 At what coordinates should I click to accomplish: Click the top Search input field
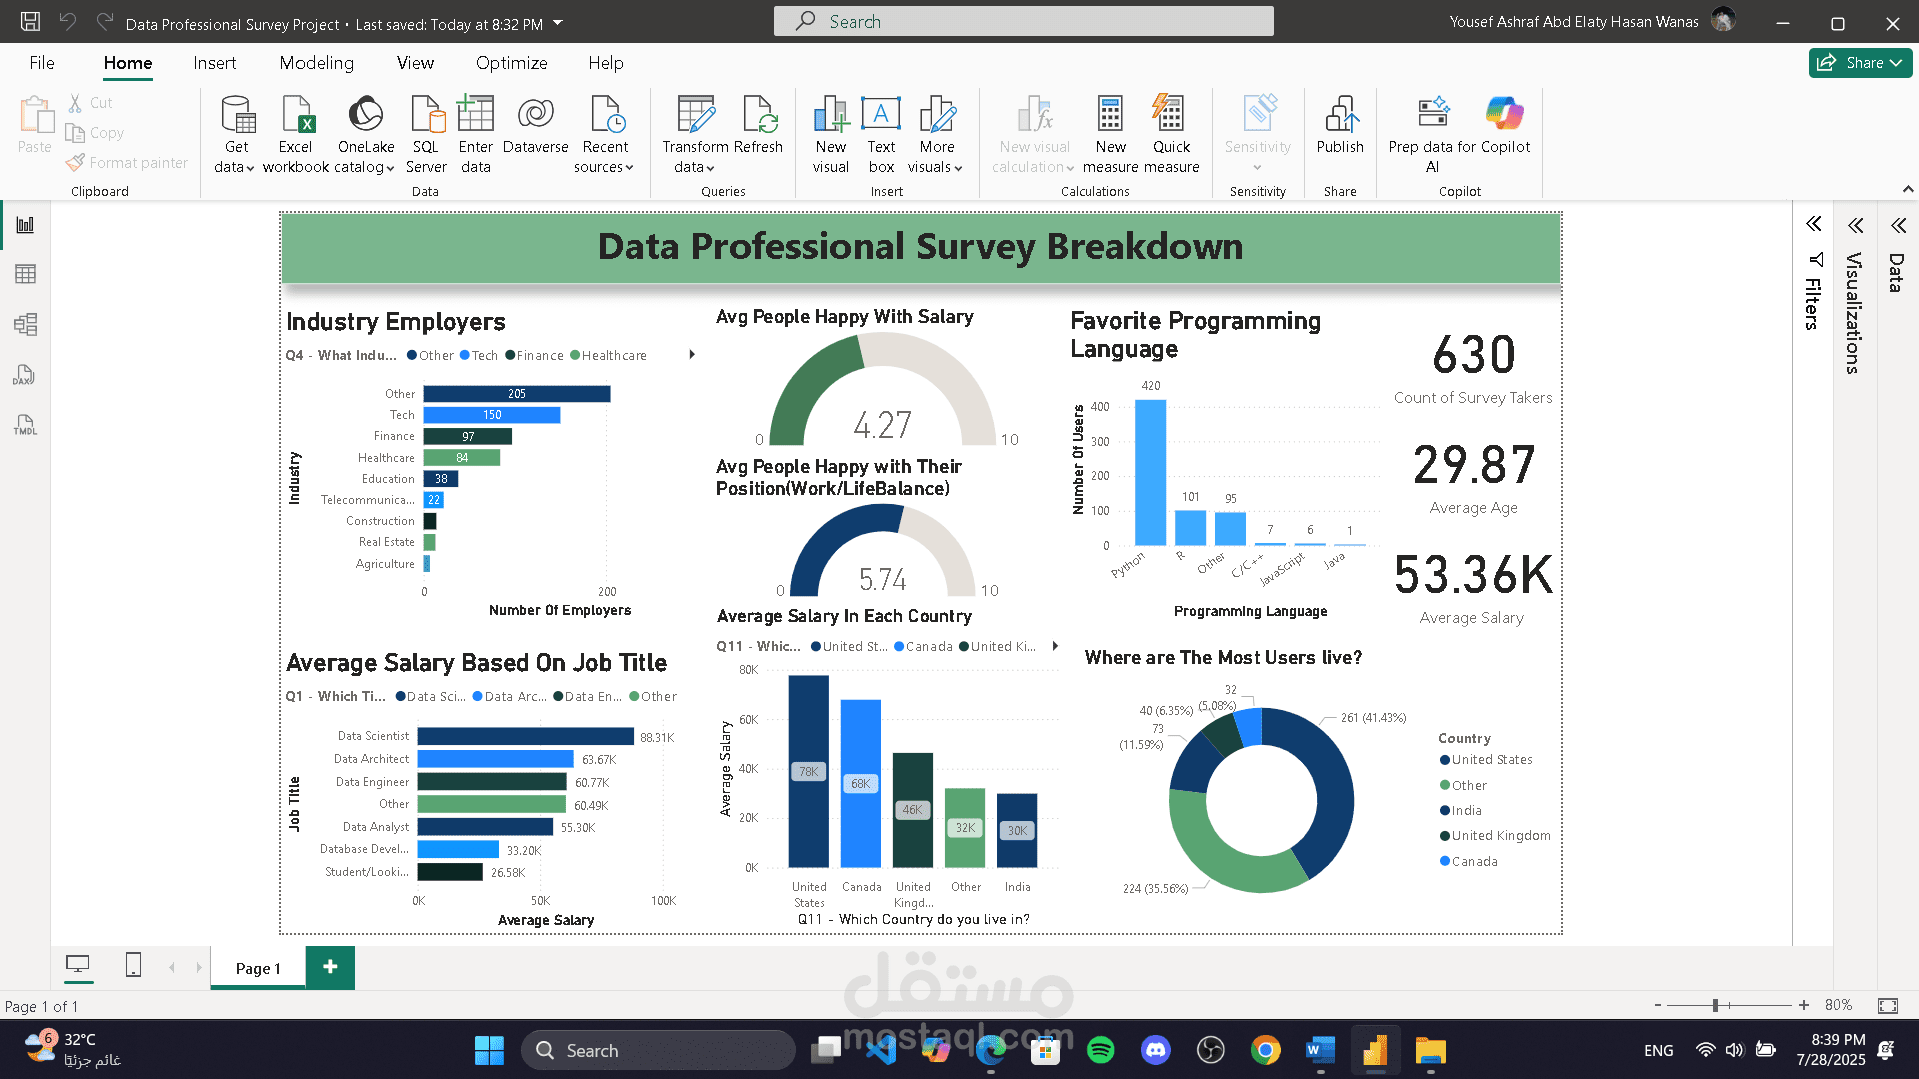point(1023,21)
